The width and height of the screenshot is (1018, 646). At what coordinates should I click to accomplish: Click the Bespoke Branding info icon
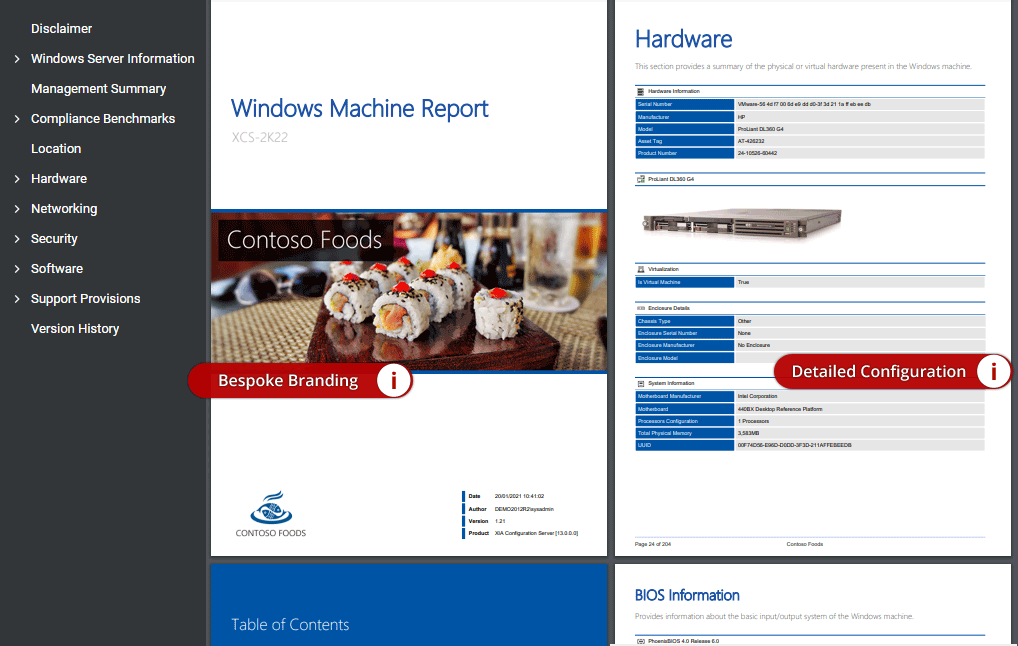(393, 380)
